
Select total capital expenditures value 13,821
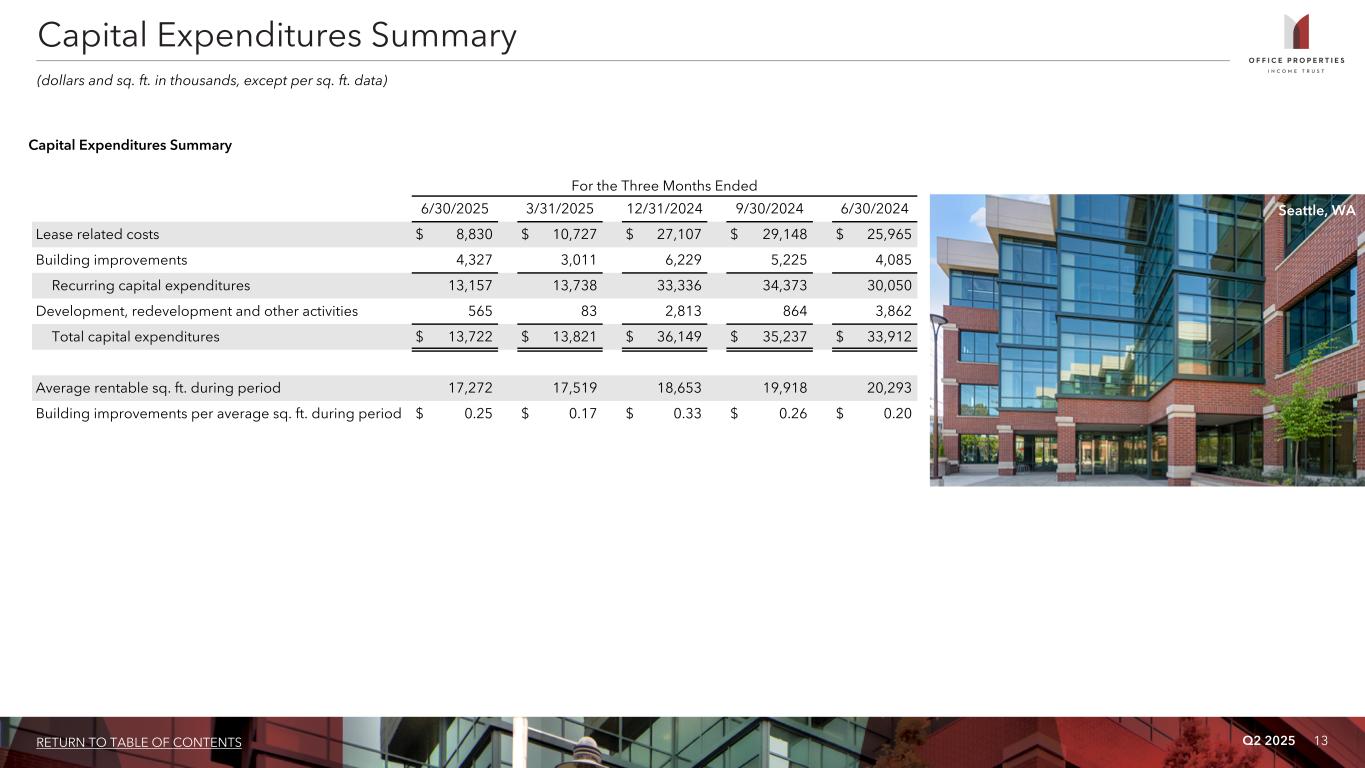pos(574,337)
